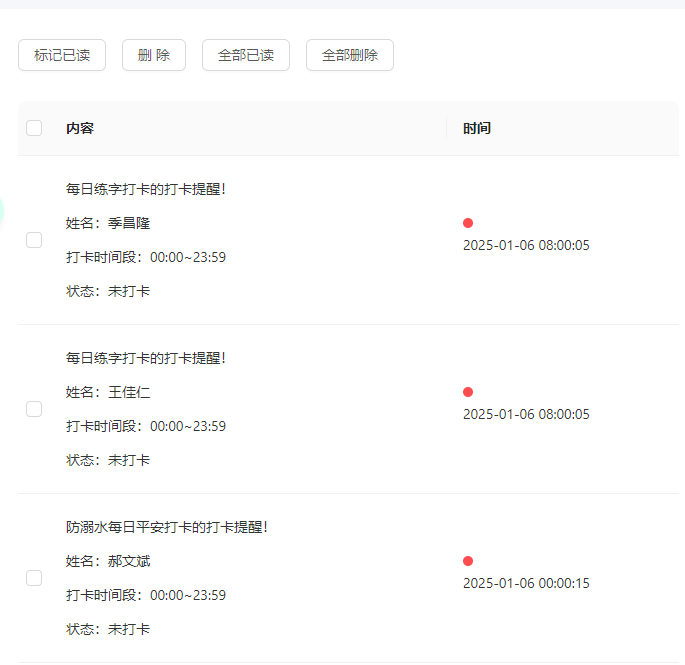Click the 时间 column header
Screen dimensions: 685x665
477,128
